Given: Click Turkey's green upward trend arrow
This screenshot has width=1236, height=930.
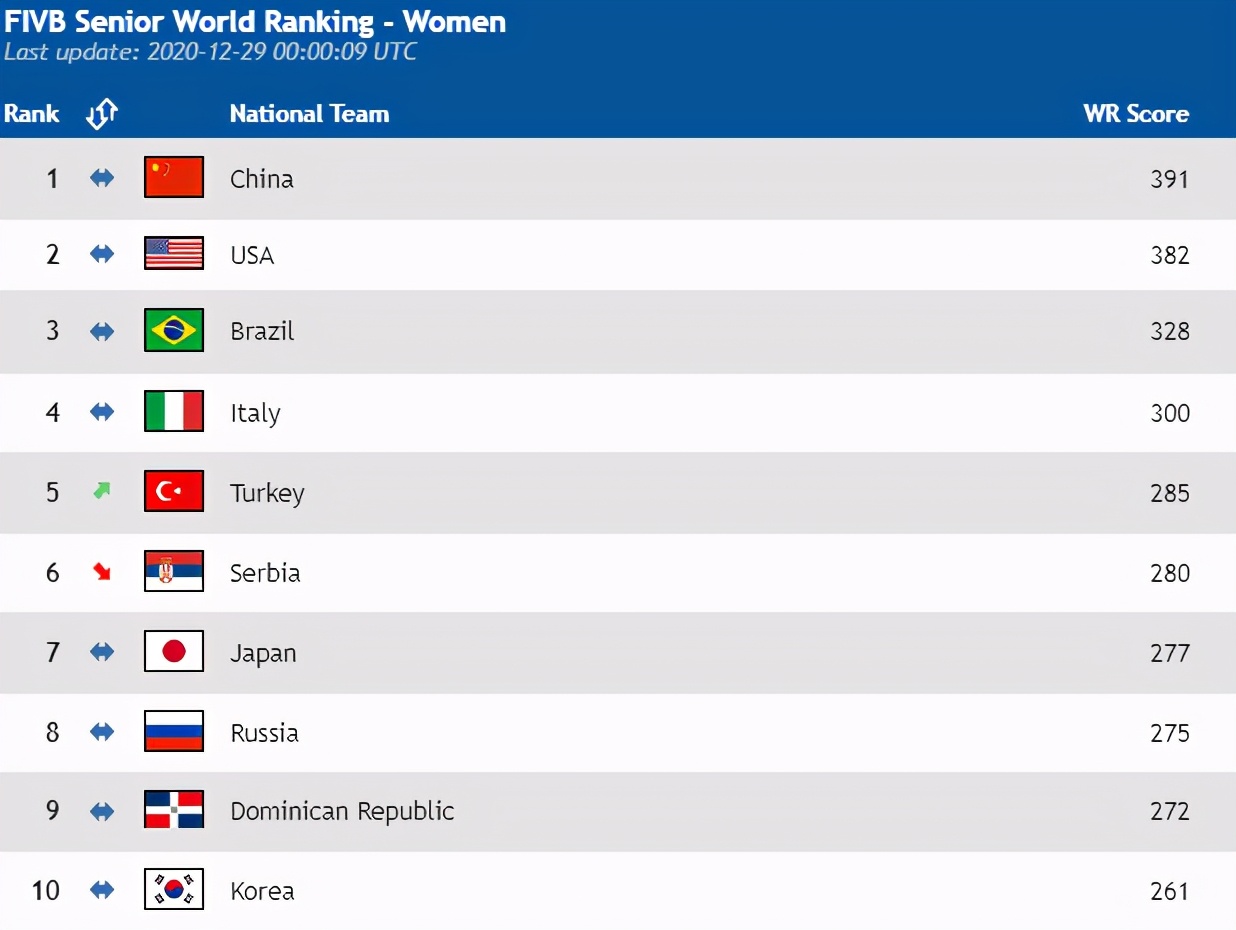Looking at the screenshot, I should [102, 491].
